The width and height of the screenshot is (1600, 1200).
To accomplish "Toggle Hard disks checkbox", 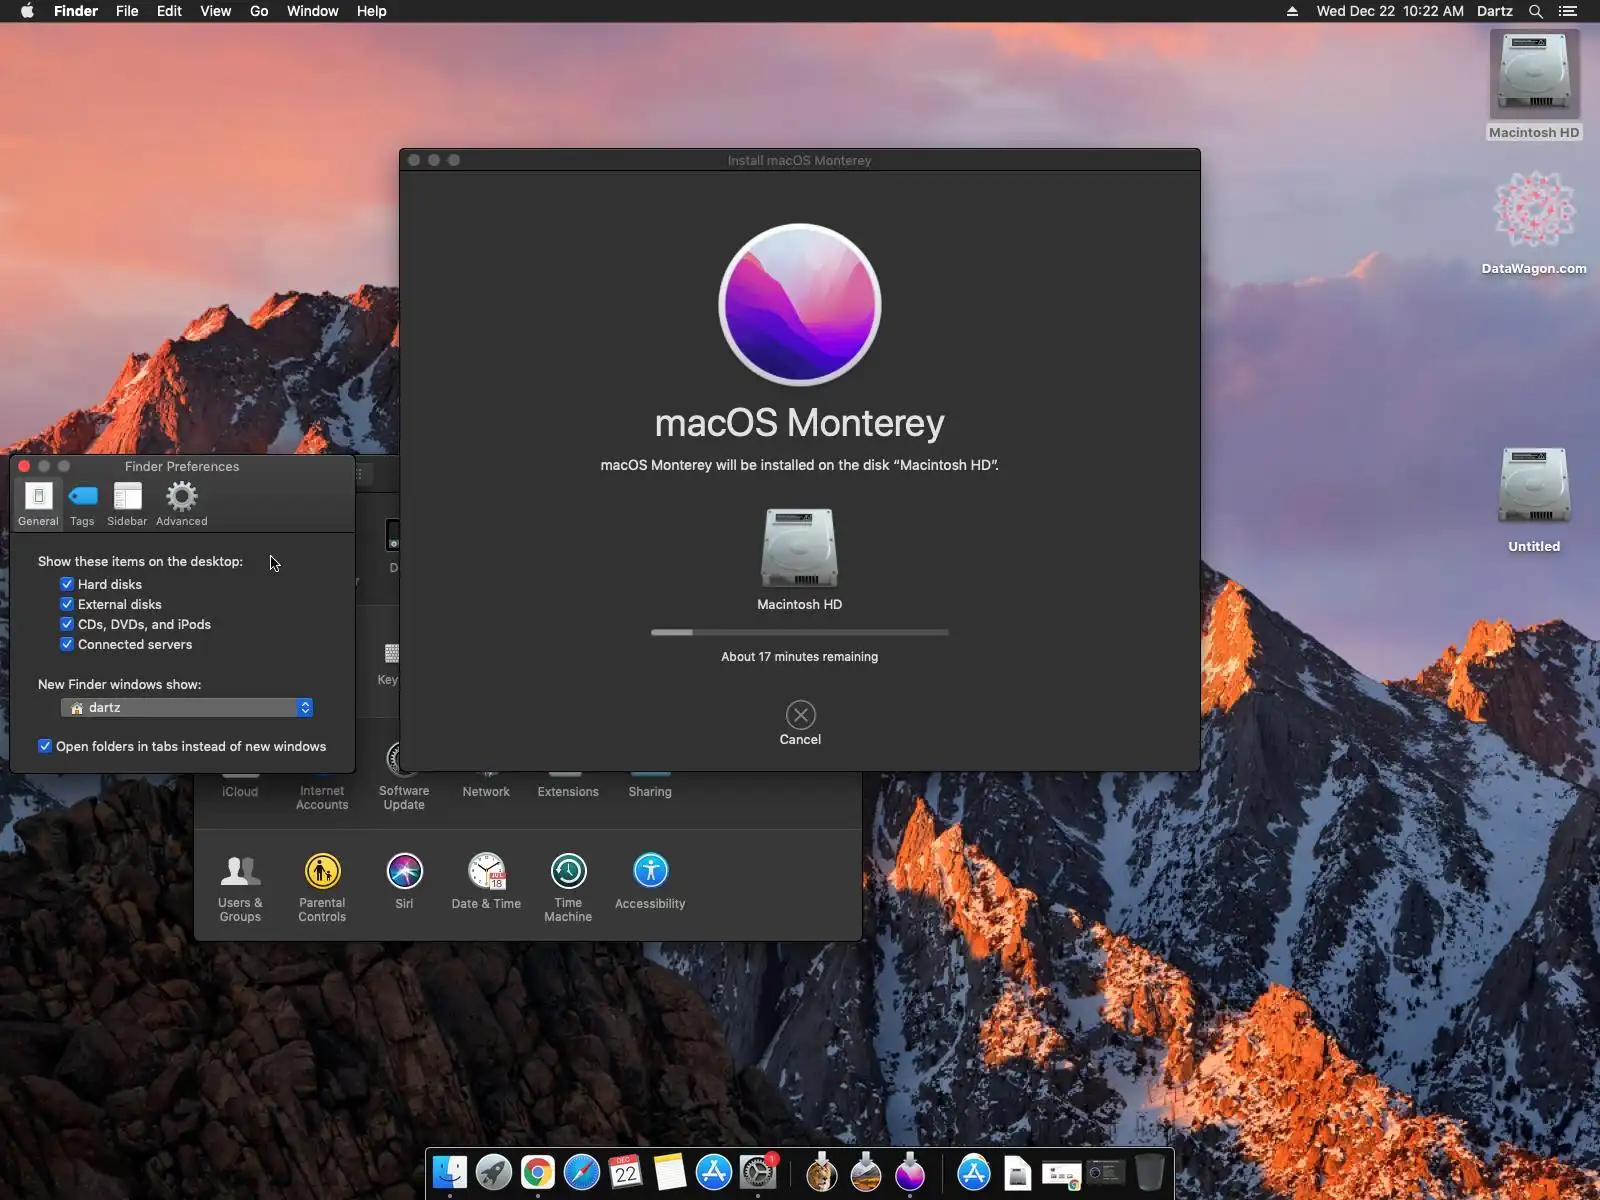I will (67, 584).
